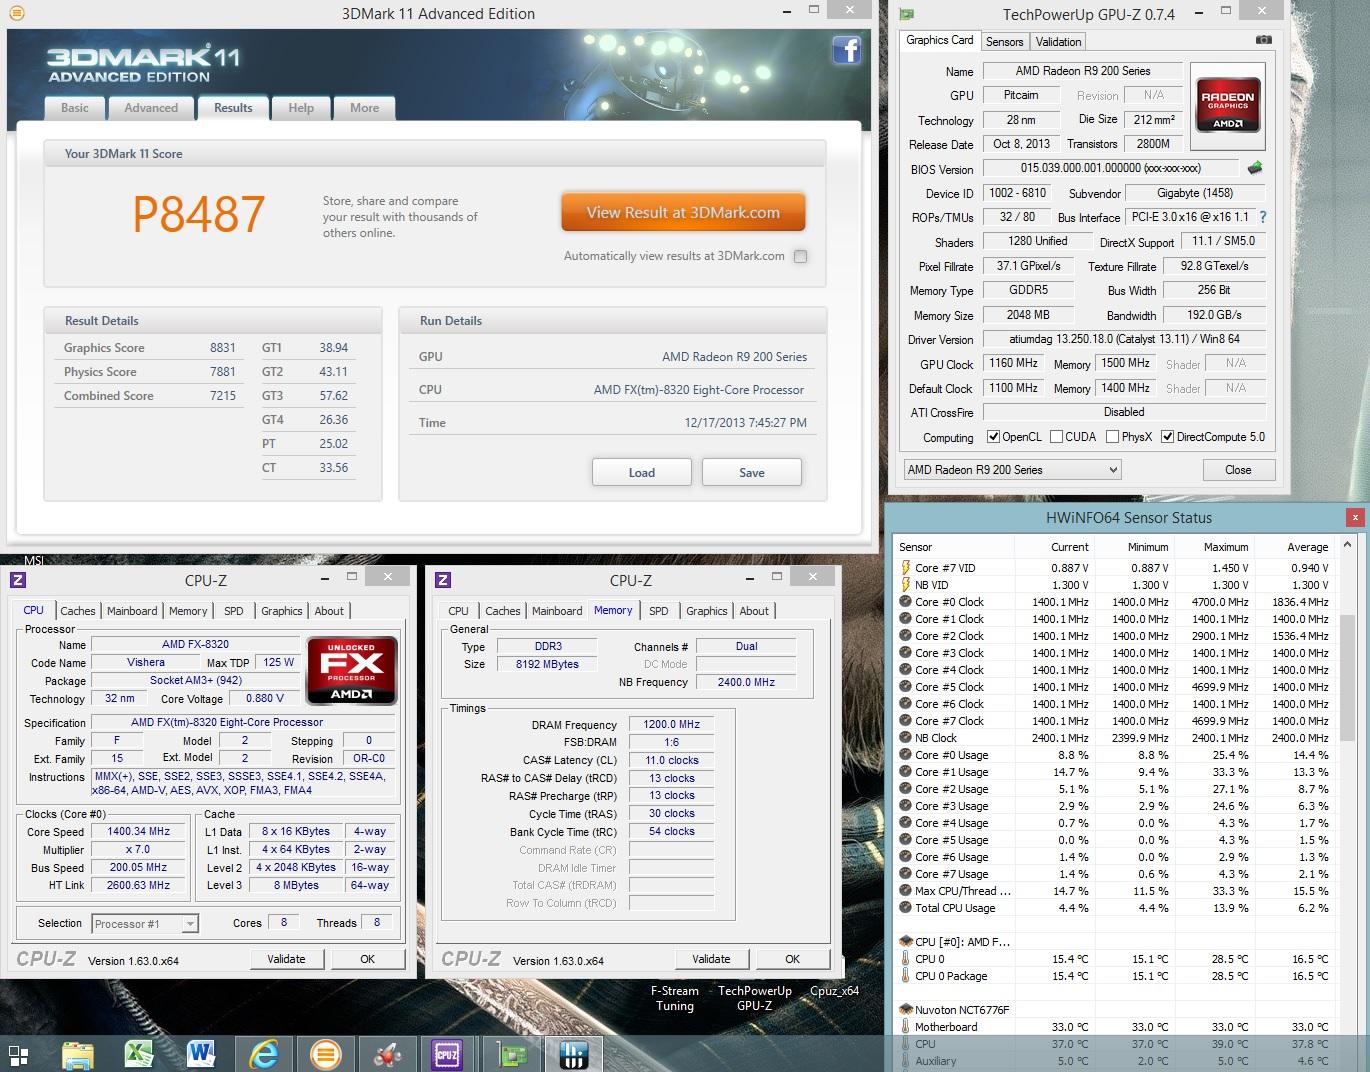Viewport: 1370px width, 1072px height.
Task: Click the title bar icon of the left CPU-Z window
Action: pyautogui.click(x=18, y=580)
